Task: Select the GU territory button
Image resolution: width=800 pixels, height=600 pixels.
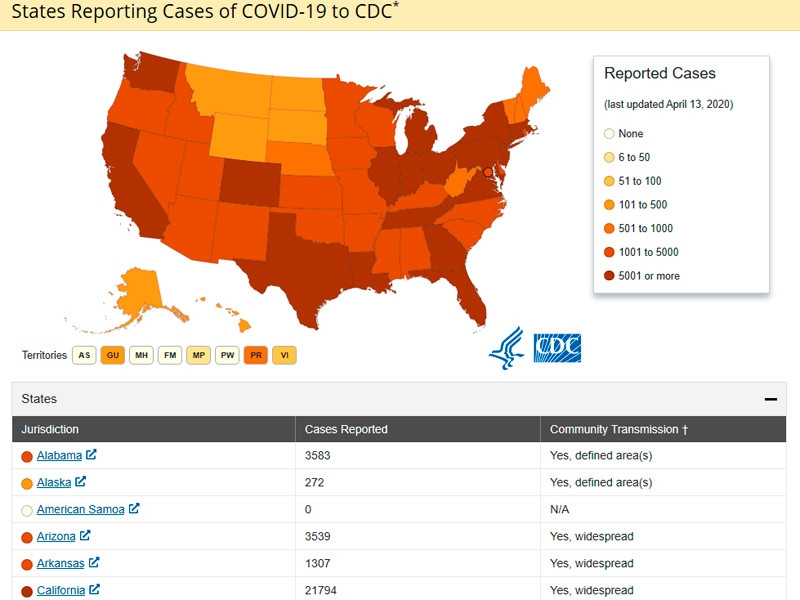Action: 113,355
